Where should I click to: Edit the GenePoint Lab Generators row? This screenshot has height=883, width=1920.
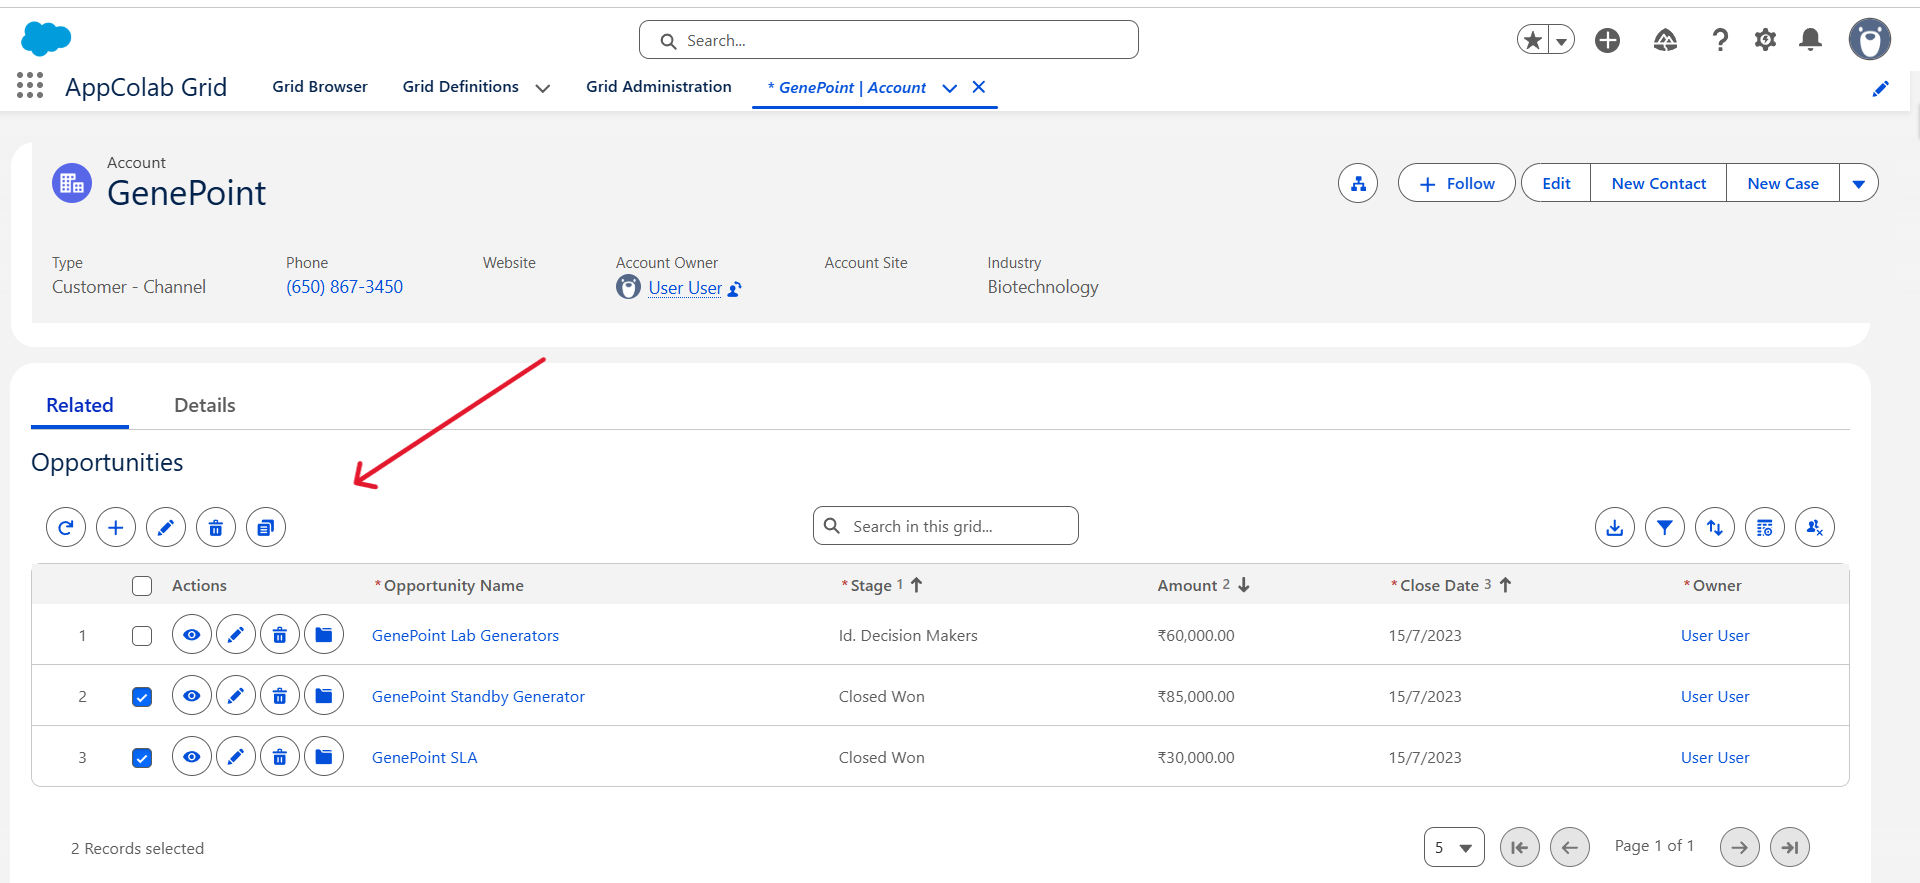click(x=236, y=635)
